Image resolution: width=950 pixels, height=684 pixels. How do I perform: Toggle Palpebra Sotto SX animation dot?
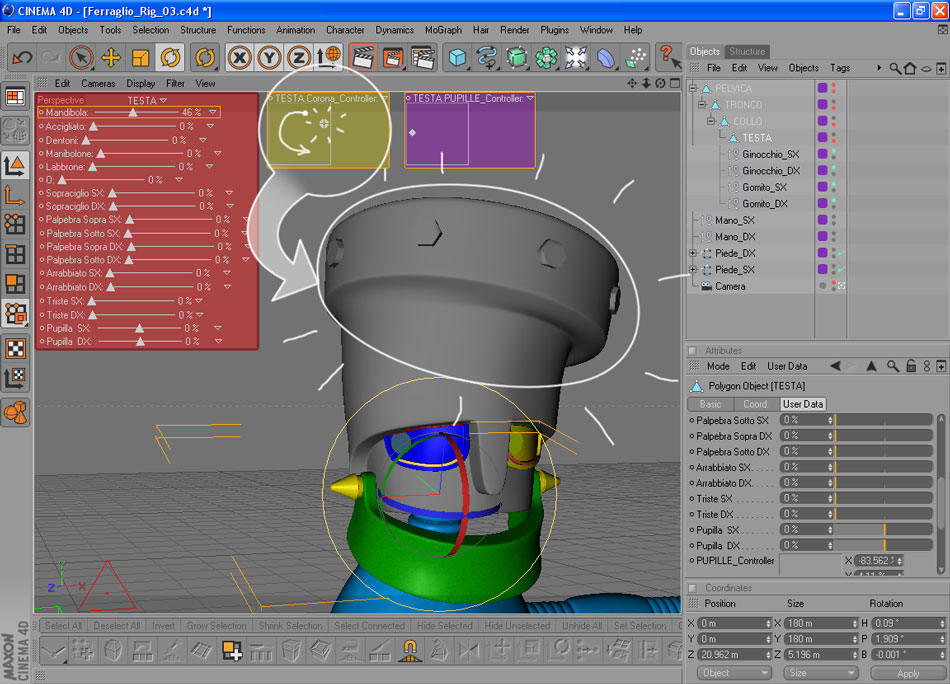pos(692,420)
